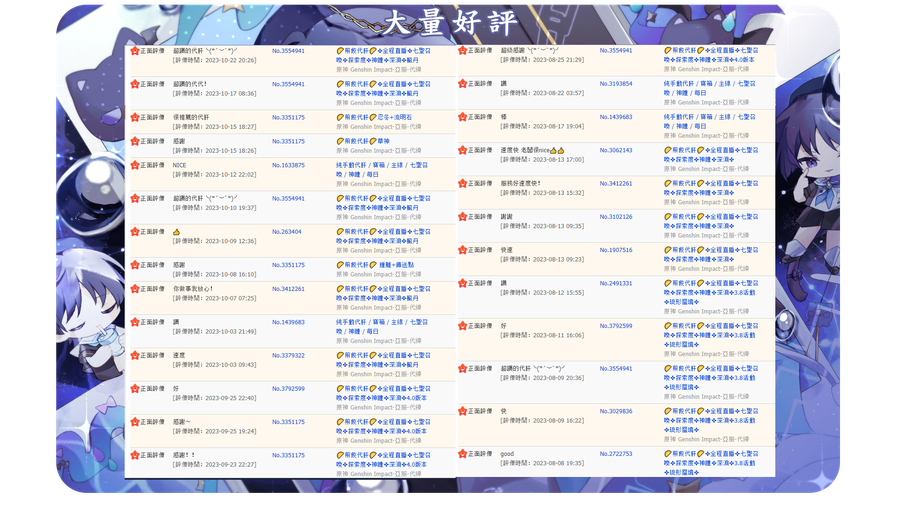Open No.3554941 link in the 2023-08-09 20:36 row
Screen dimensions: 900x506
[x=616, y=369]
